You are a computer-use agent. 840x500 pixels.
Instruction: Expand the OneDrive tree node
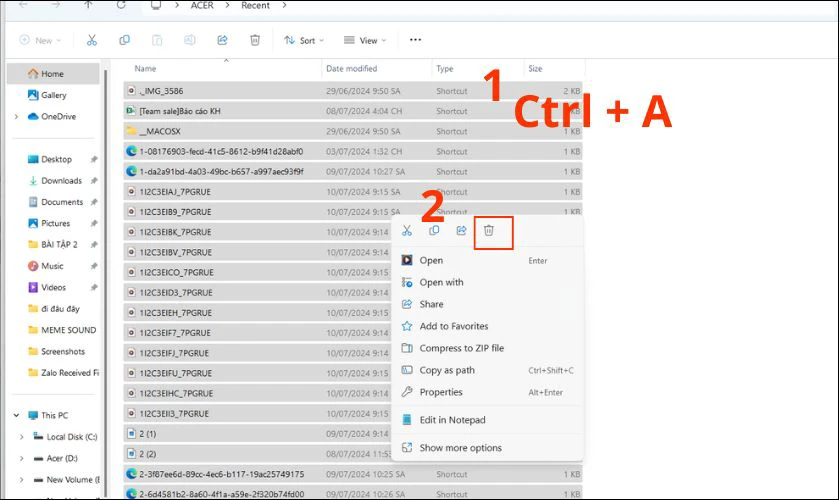click(x=17, y=117)
